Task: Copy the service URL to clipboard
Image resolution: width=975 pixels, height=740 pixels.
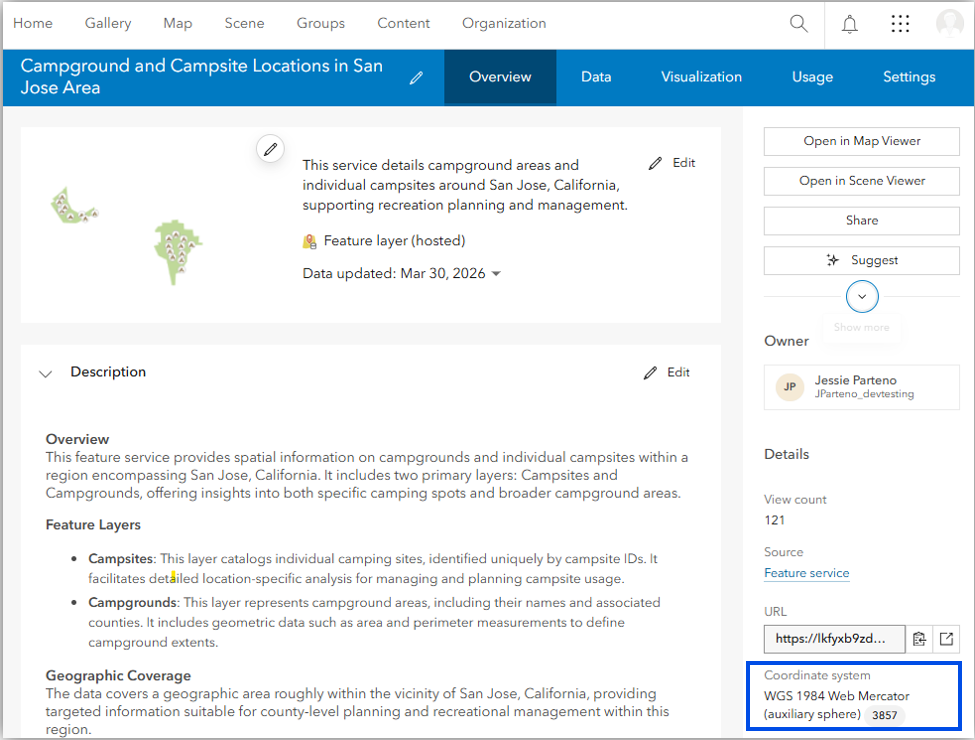Action: tap(919, 639)
